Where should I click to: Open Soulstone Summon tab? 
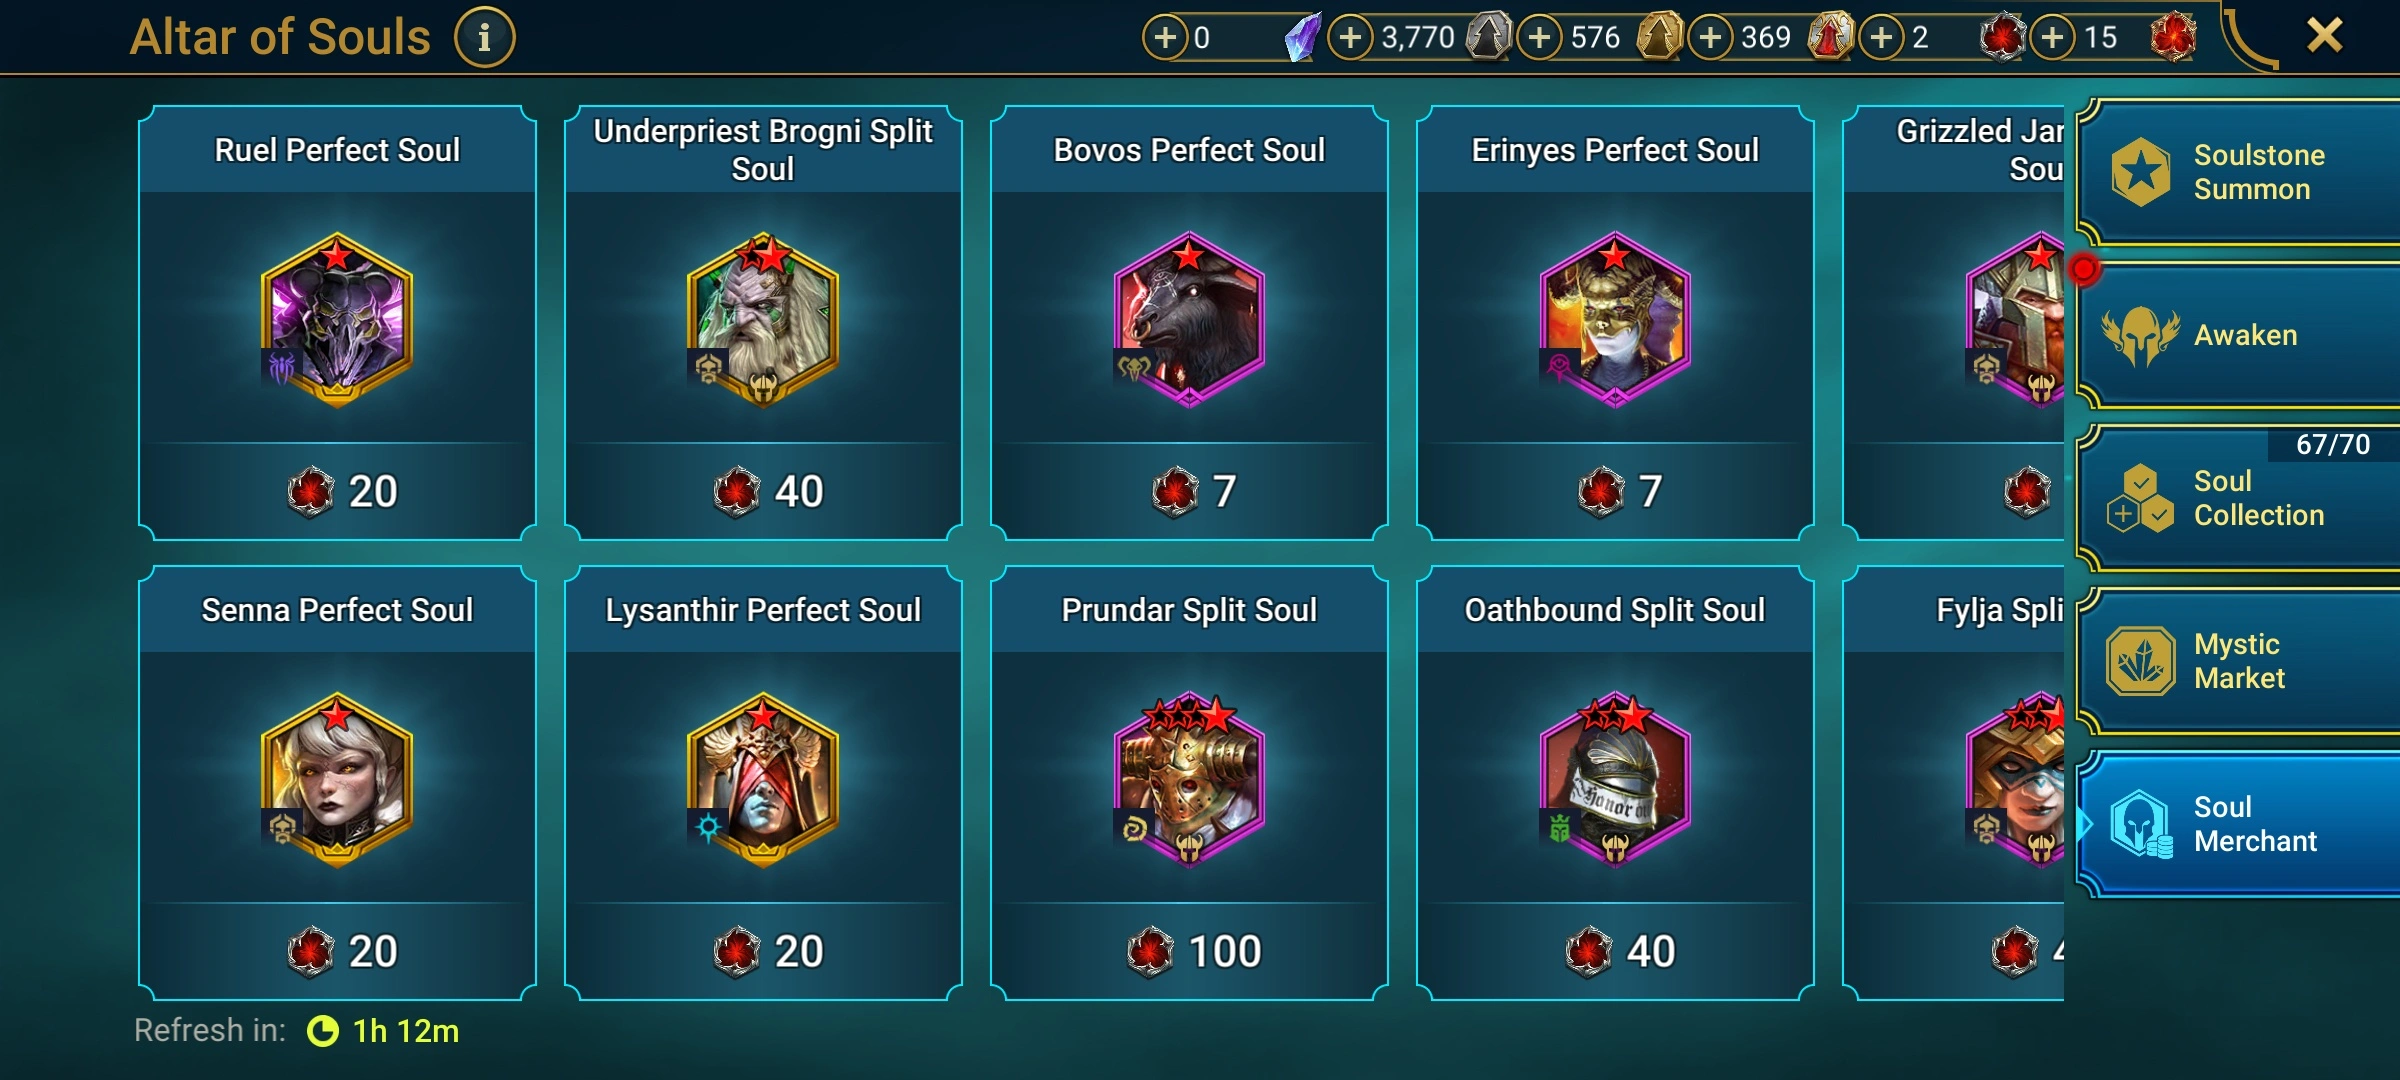click(2238, 172)
